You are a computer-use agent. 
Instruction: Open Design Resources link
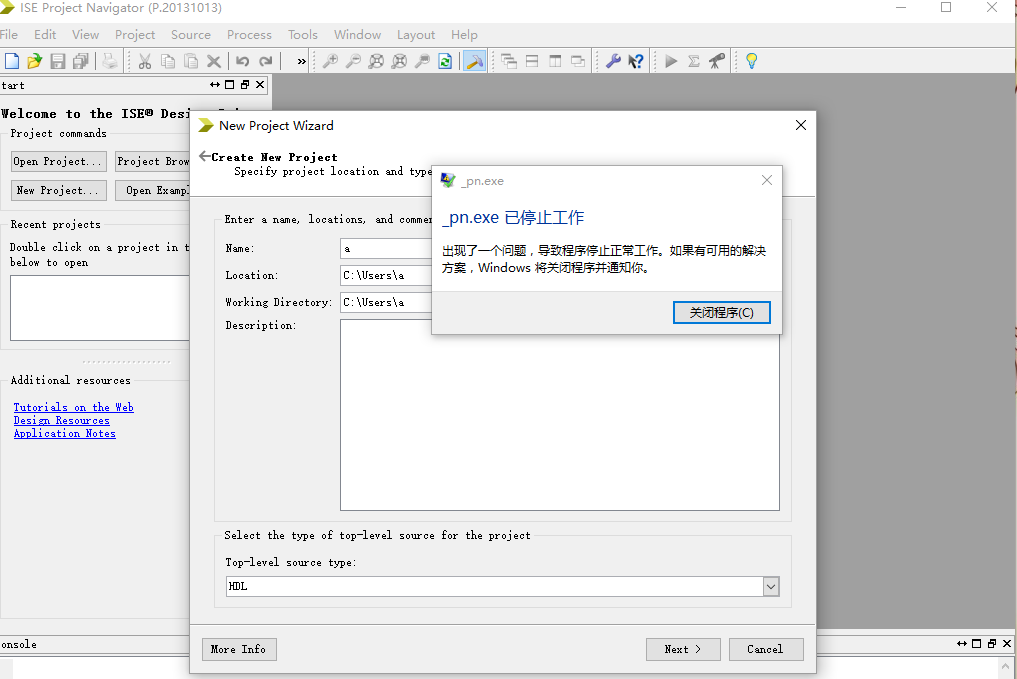click(x=62, y=420)
